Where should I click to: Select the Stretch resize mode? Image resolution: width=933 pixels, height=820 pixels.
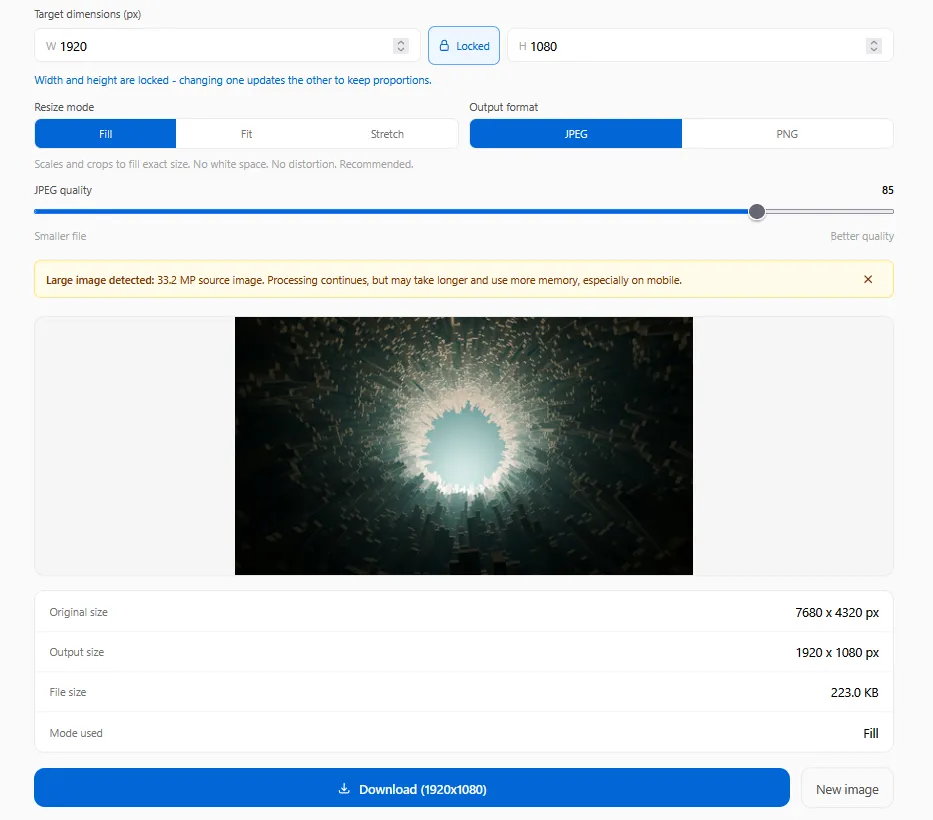[387, 134]
